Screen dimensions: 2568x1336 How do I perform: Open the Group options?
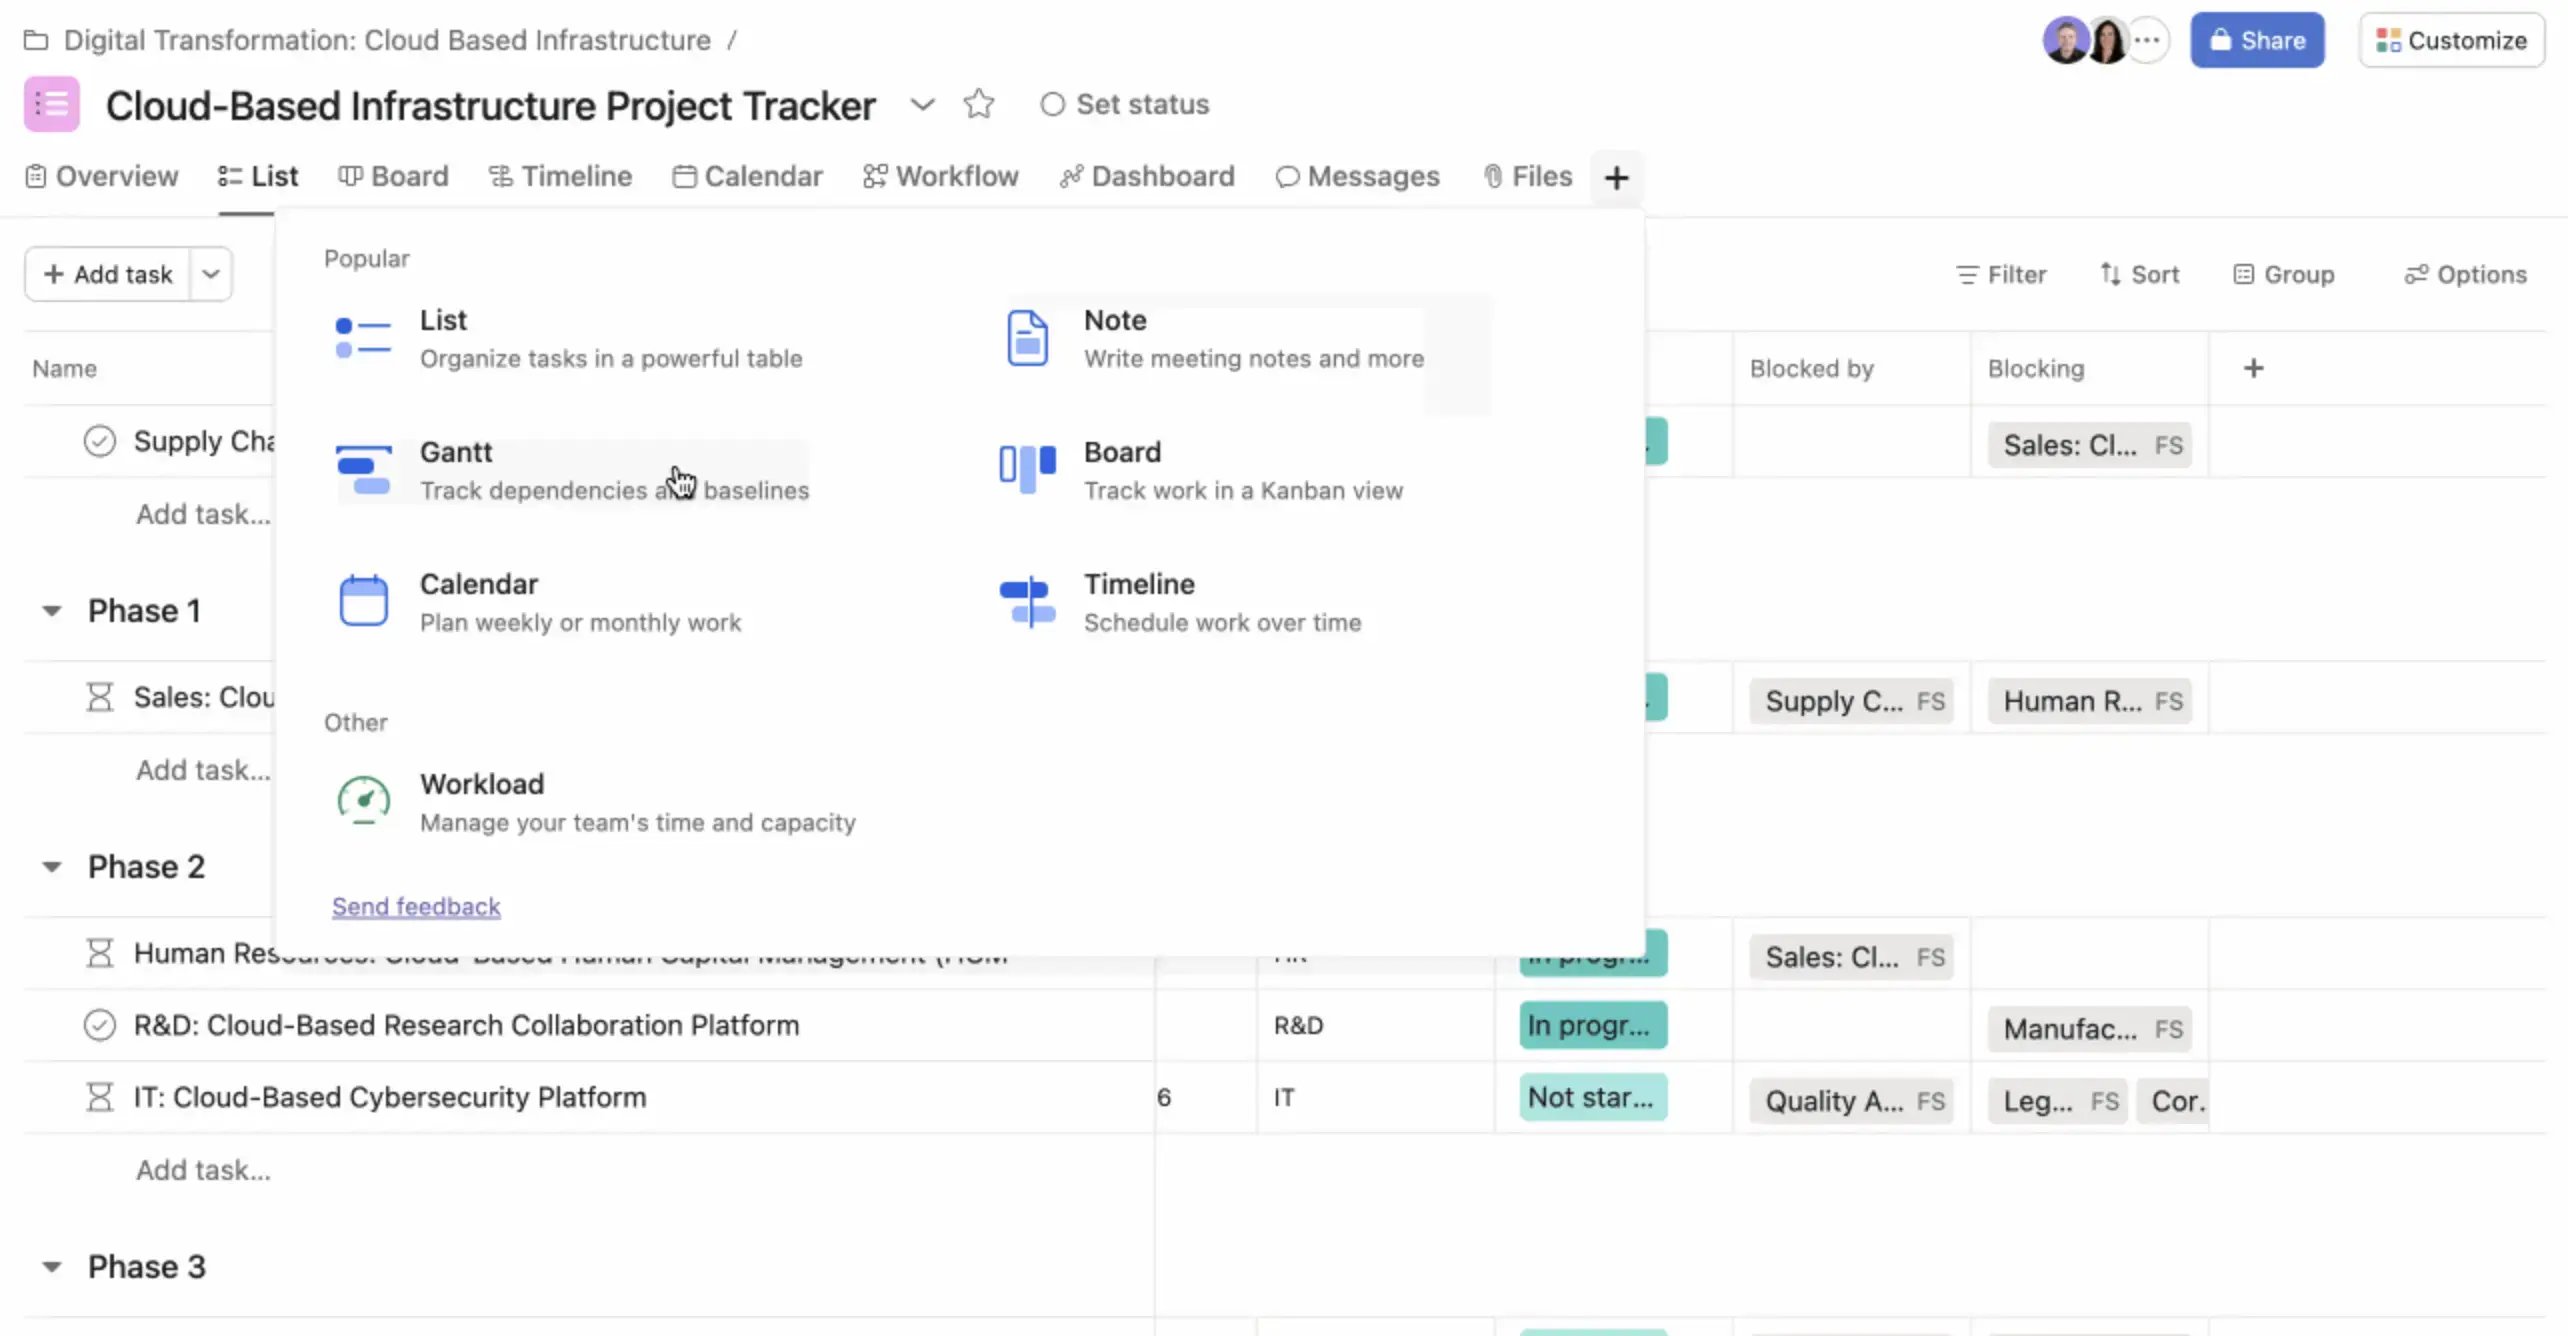tap(2284, 274)
